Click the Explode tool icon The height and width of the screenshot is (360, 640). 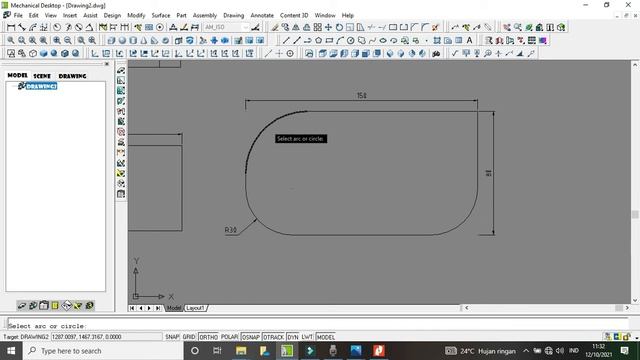click(x=436, y=27)
